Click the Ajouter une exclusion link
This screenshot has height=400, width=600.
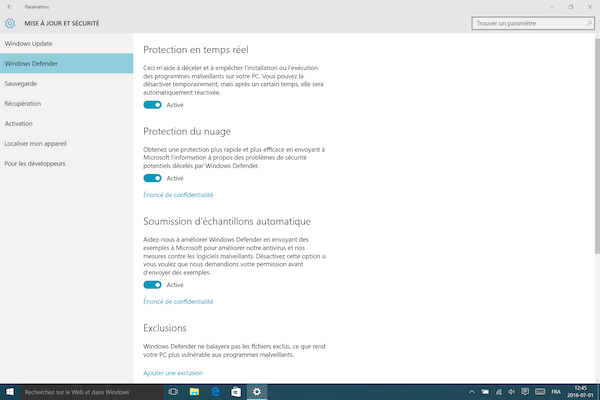click(x=173, y=373)
